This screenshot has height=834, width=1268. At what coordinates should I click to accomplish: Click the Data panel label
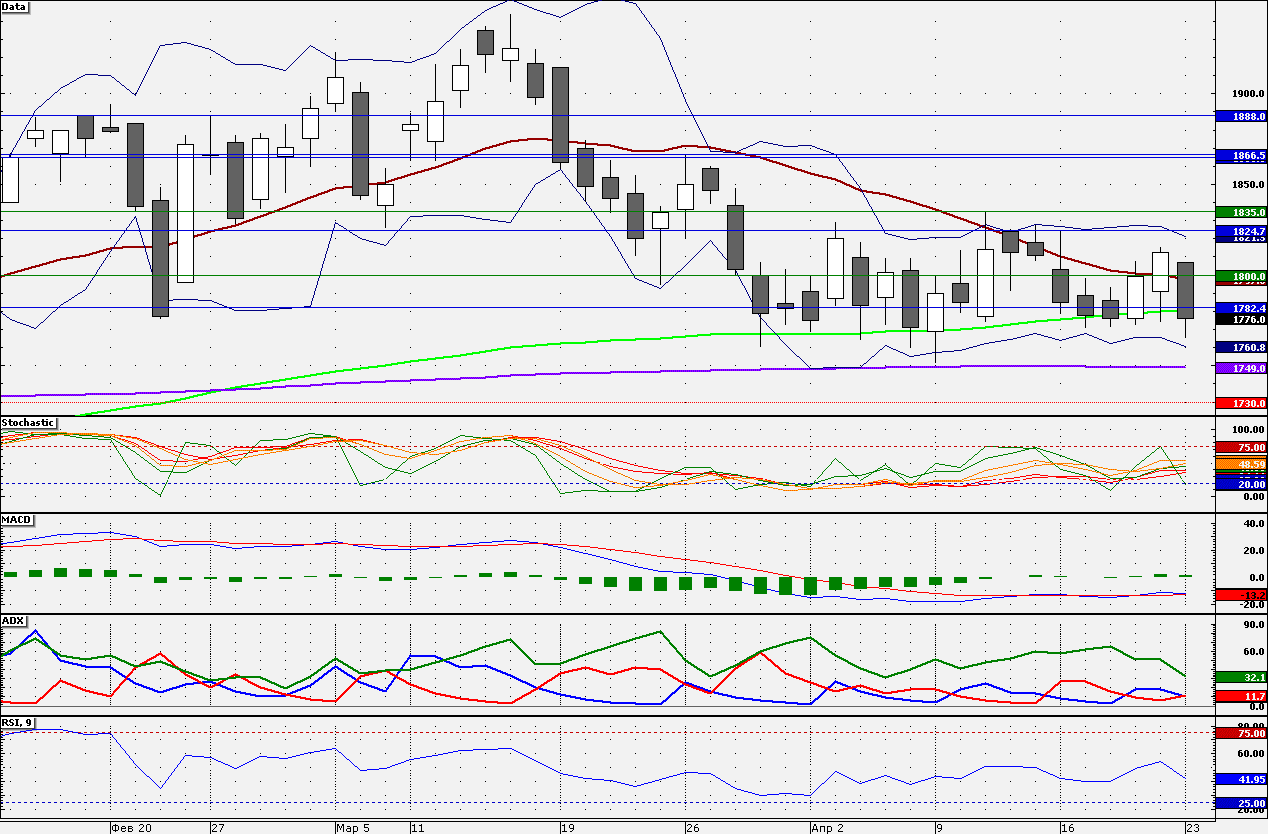coord(15,6)
